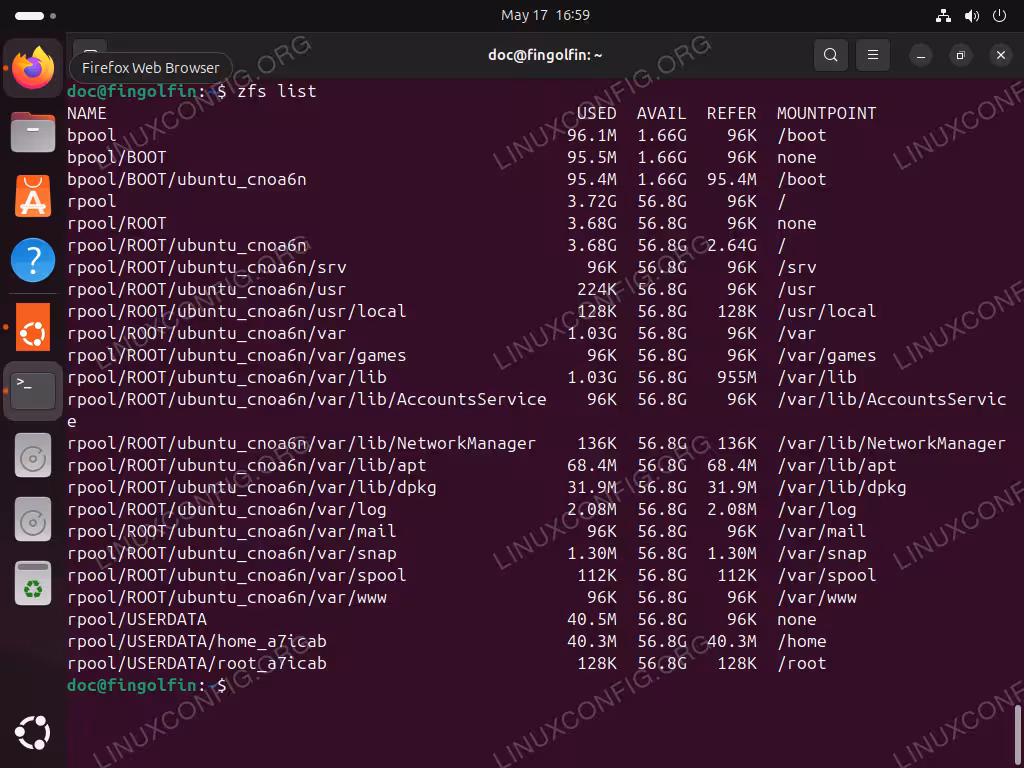This screenshot has width=1024, height=768.
Task: Click the 96.1M used value for bpool
Action: tap(592, 135)
